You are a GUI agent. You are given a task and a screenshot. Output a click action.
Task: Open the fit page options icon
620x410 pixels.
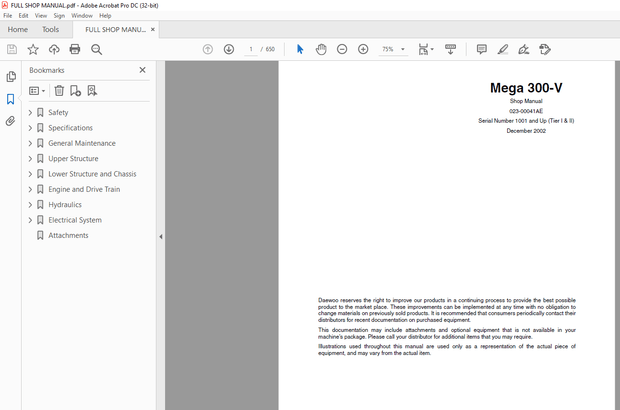point(425,49)
